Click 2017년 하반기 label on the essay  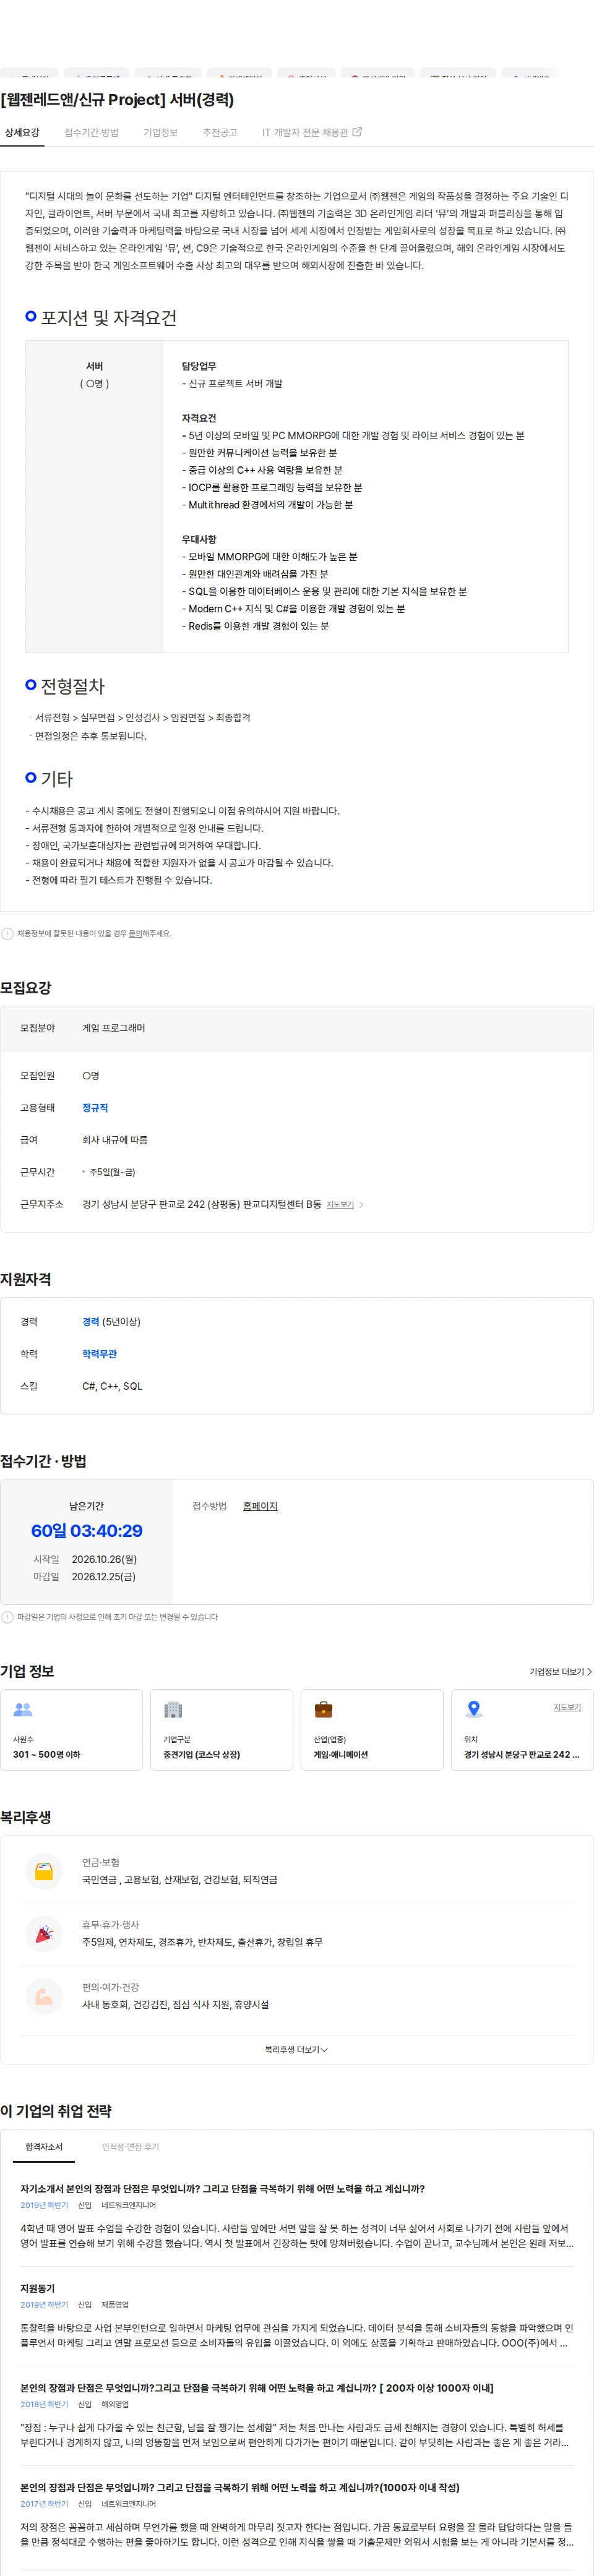[x=44, y=2504]
